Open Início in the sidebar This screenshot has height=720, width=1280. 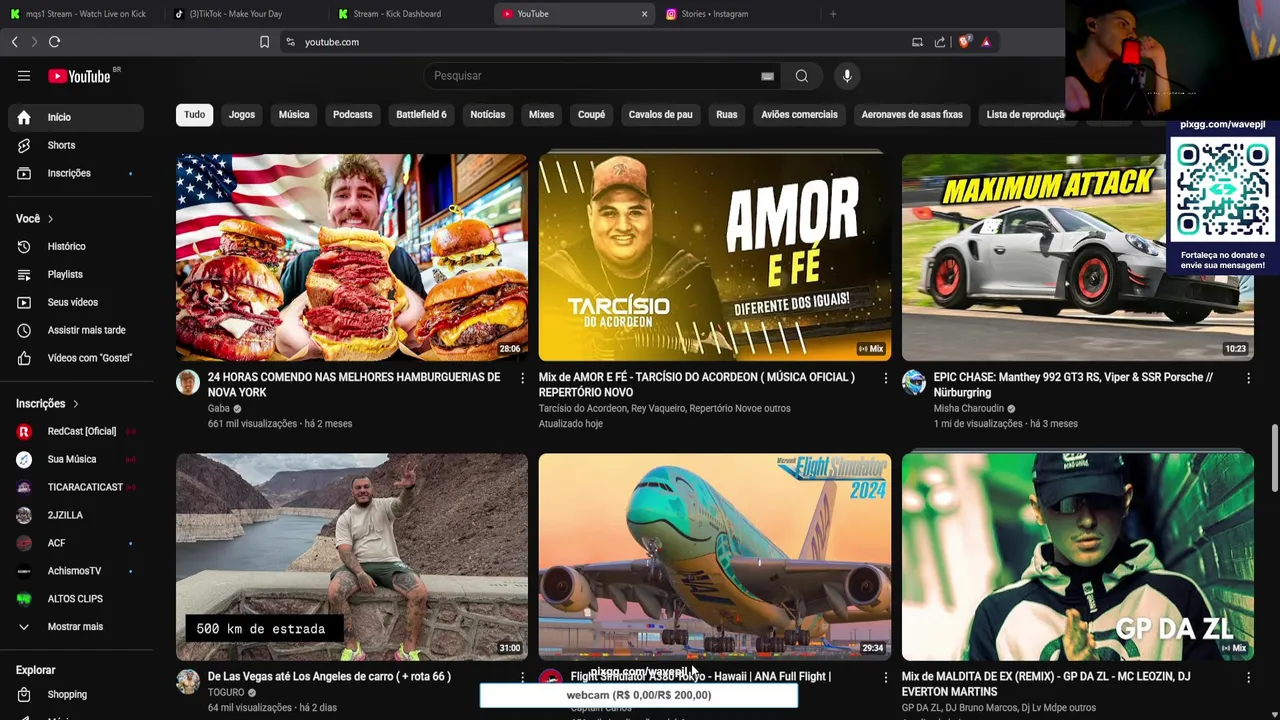pyautogui.click(x=76, y=117)
